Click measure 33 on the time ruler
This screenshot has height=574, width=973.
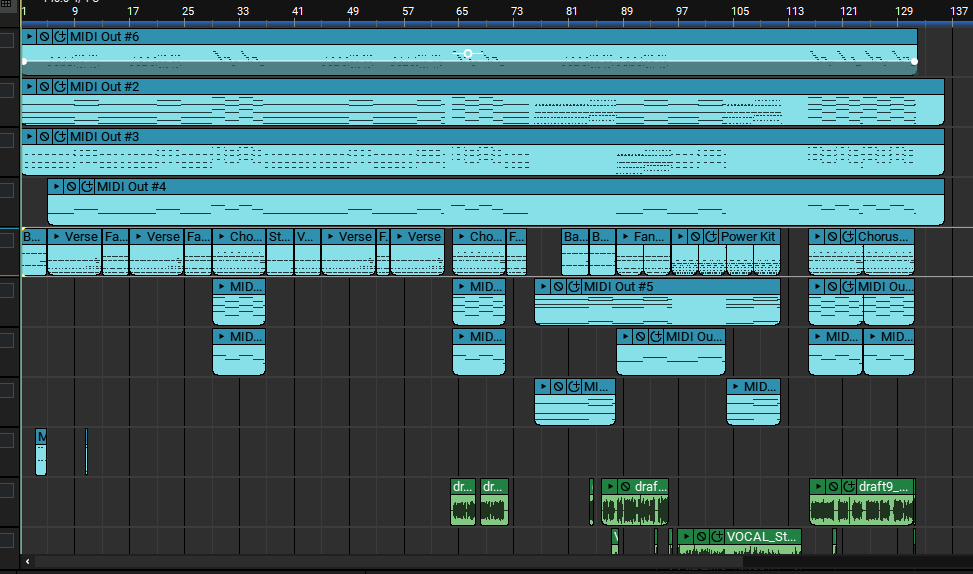tap(243, 11)
